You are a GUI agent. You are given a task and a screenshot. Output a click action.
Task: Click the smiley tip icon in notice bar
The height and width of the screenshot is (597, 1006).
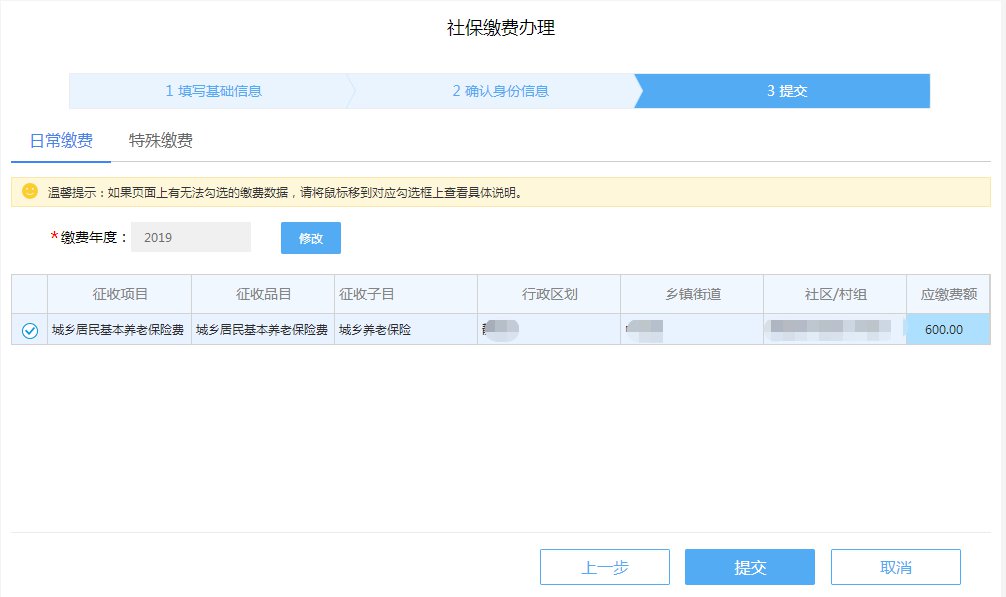pos(30,191)
